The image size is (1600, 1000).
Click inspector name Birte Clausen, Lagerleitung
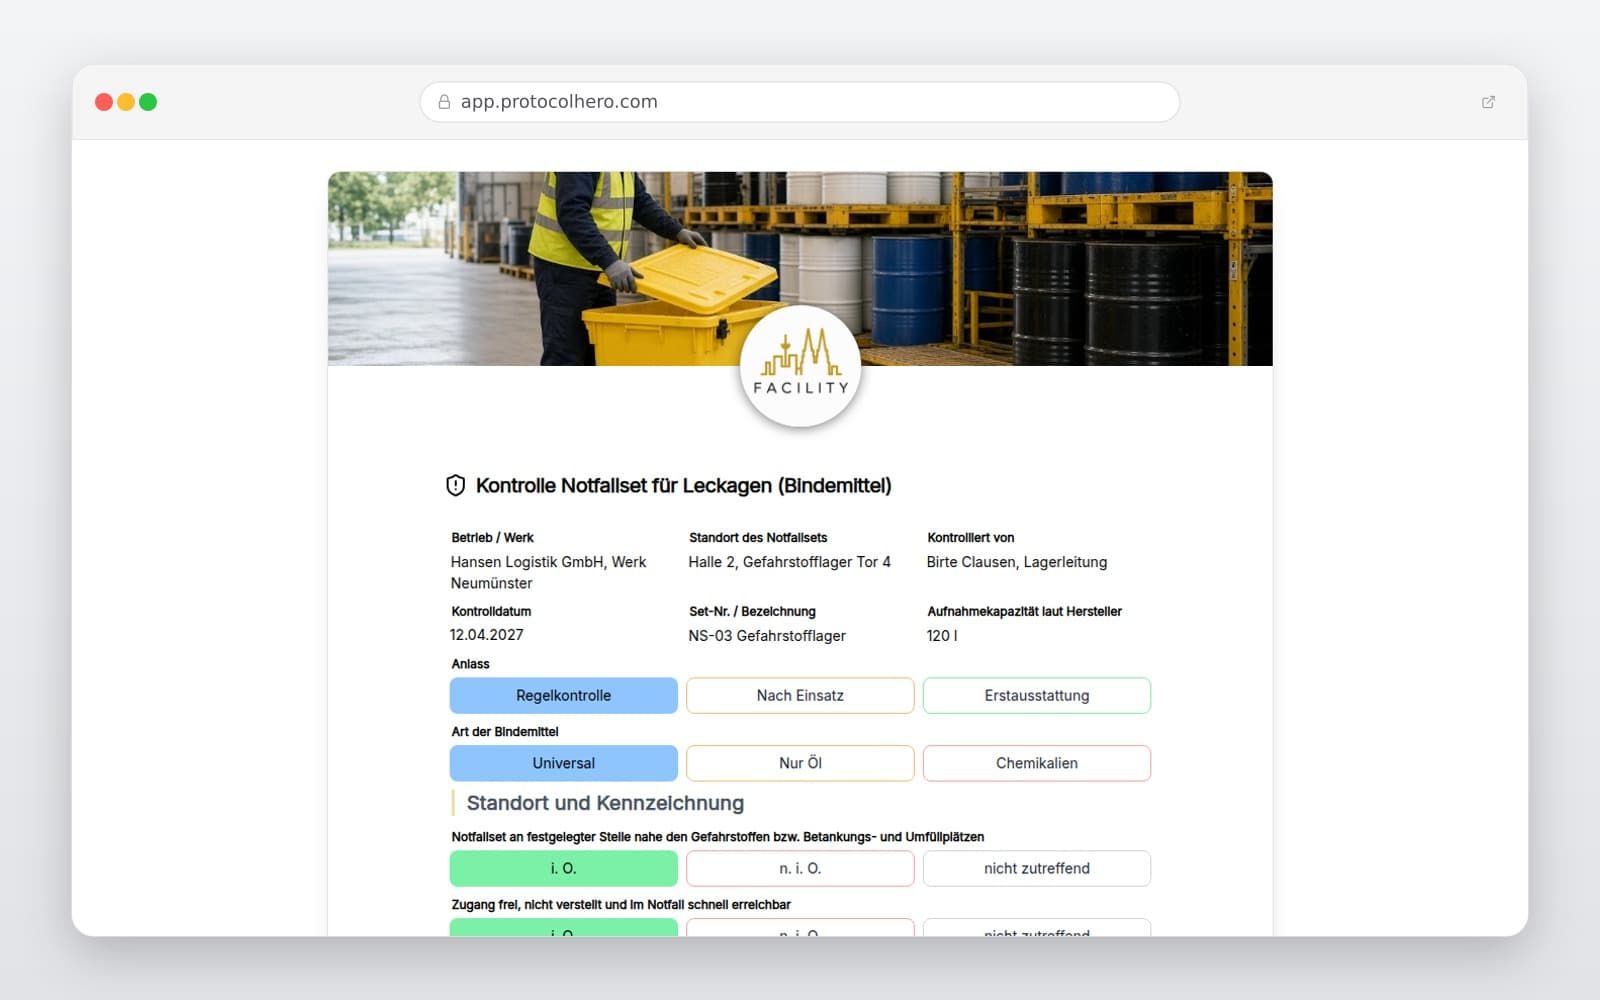[x=1017, y=562]
